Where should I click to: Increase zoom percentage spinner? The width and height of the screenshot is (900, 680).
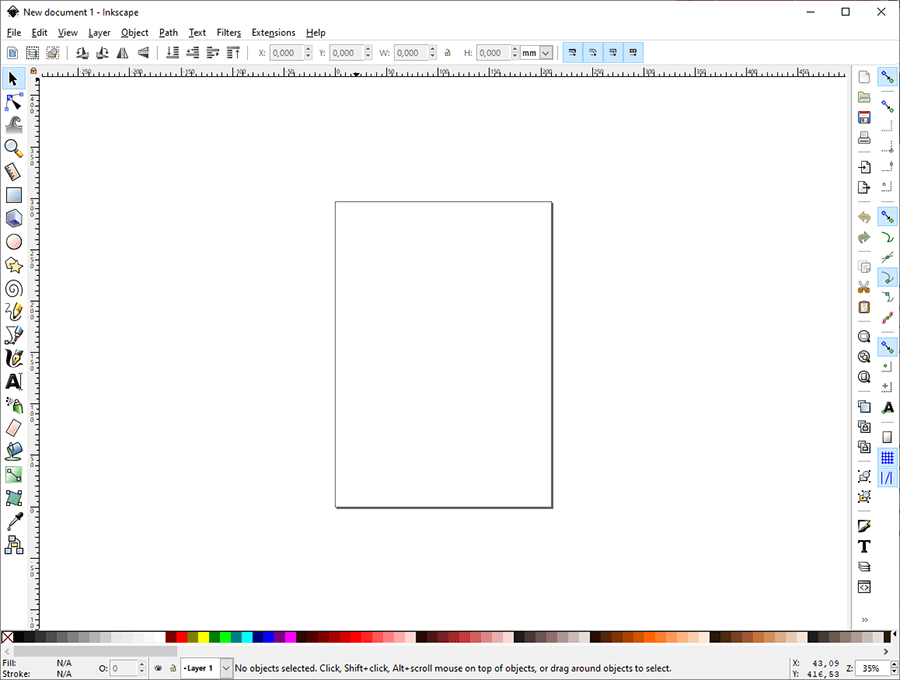[x=894, y=665]
